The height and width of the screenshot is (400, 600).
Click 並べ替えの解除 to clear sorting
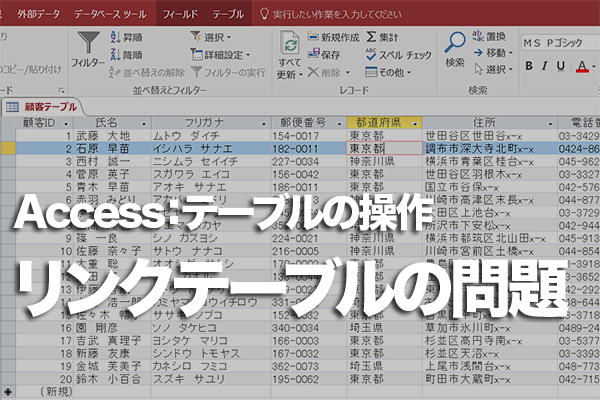(147, 72)
